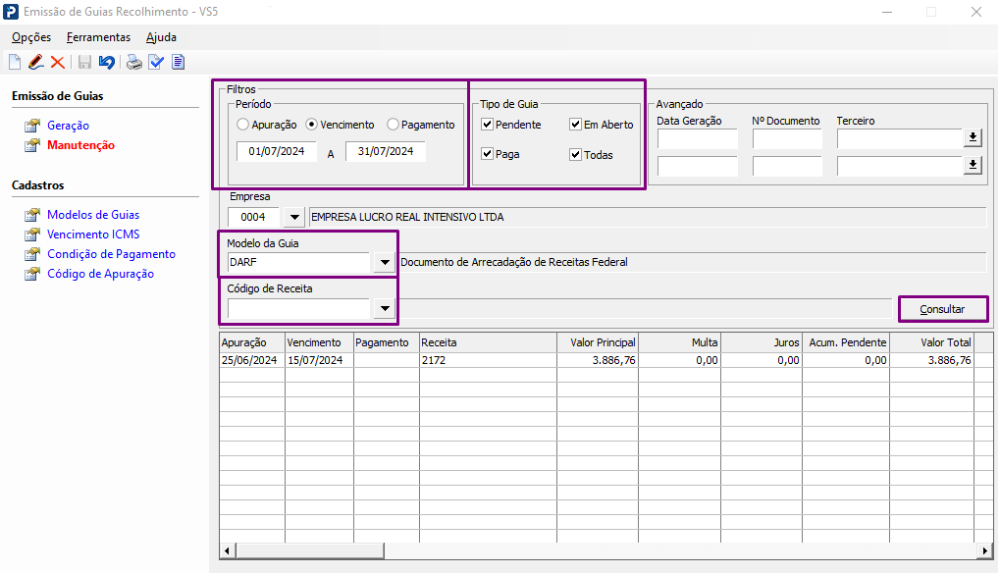Open the Código de Receita dropdown
Screen dimensions: 998x573
pos(384,309)
